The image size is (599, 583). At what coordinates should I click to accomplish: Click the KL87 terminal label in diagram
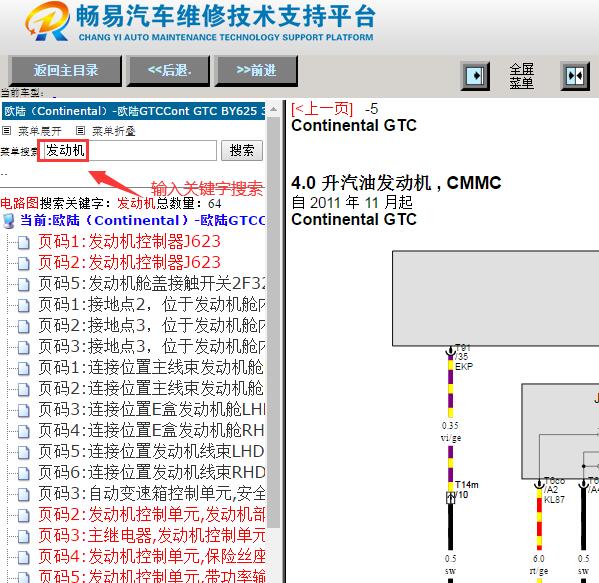[x=554, y=499]
